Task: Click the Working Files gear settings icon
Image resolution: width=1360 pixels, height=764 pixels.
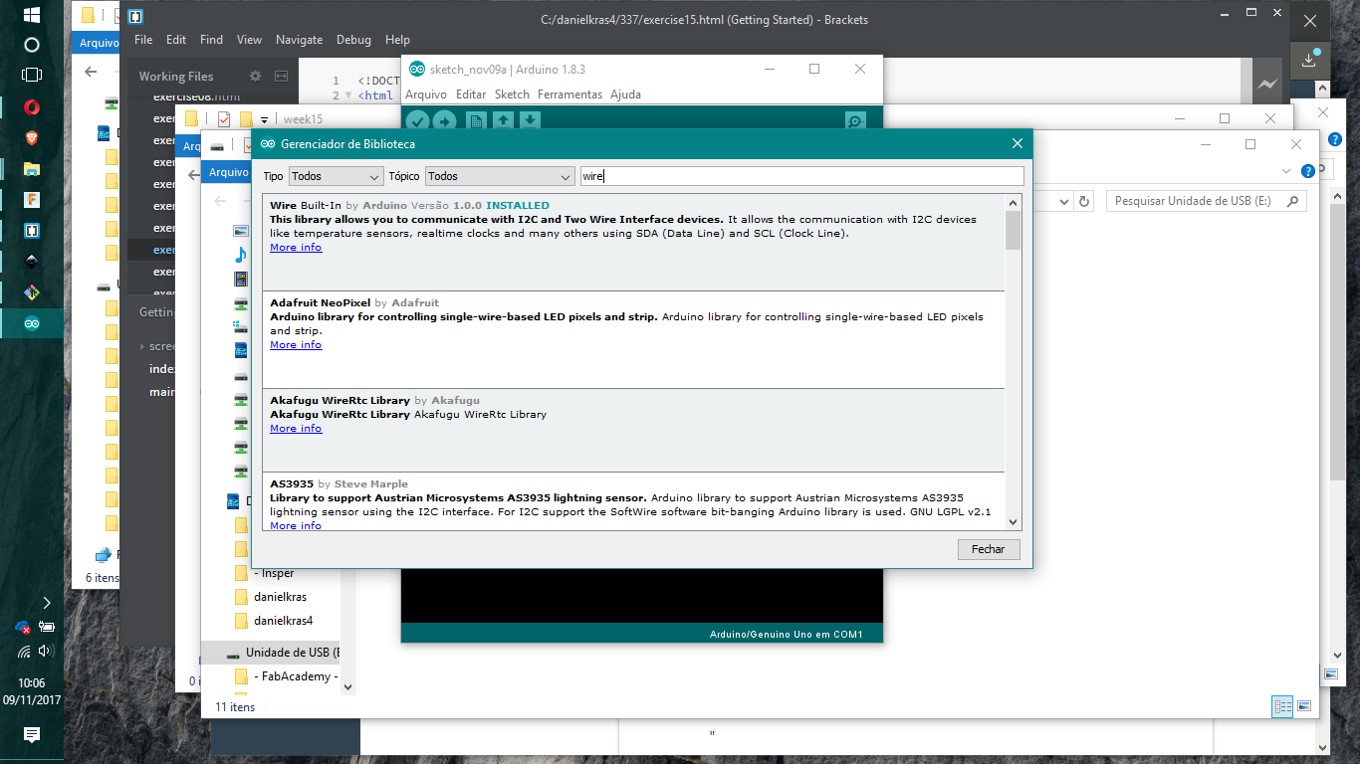Action: tap(255, 76)
